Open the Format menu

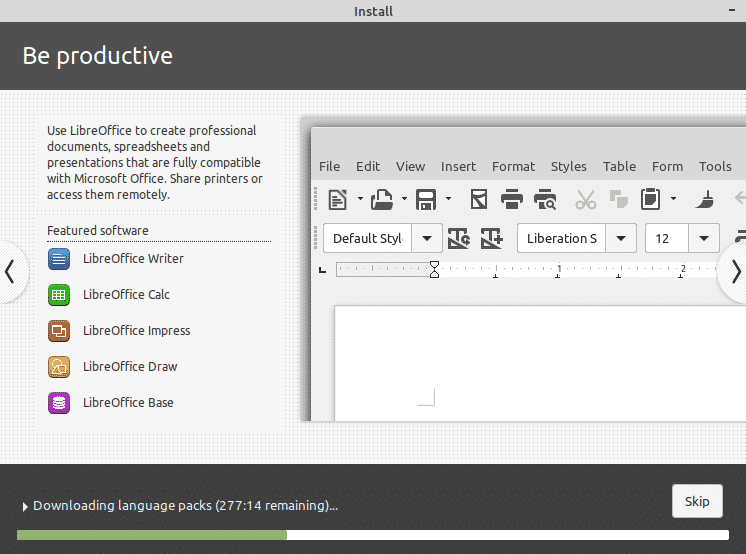[513, 166]
